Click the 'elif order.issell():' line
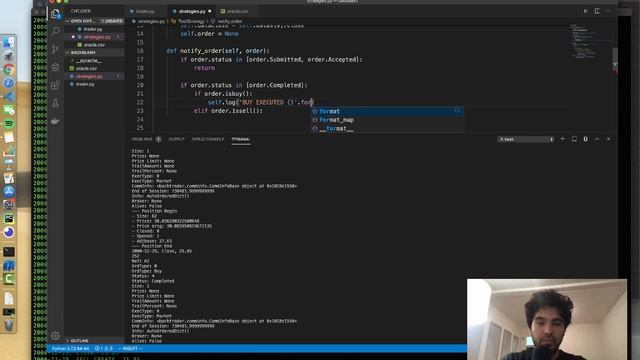This screenshot has height=360, width=640. (x=228, y=111)
